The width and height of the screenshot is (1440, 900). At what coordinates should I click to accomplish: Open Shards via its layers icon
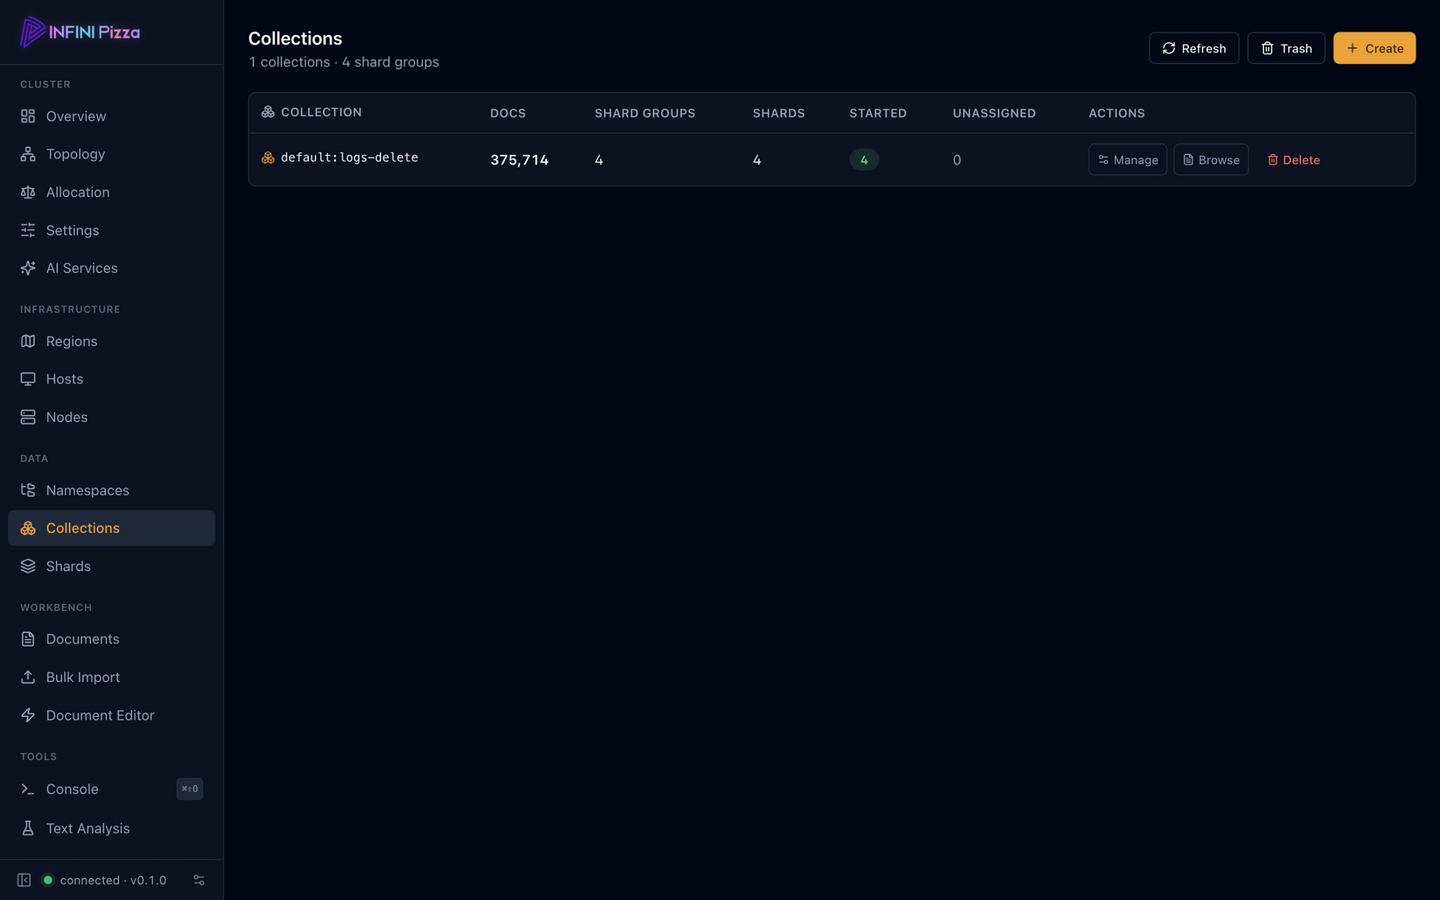point(28,566)
